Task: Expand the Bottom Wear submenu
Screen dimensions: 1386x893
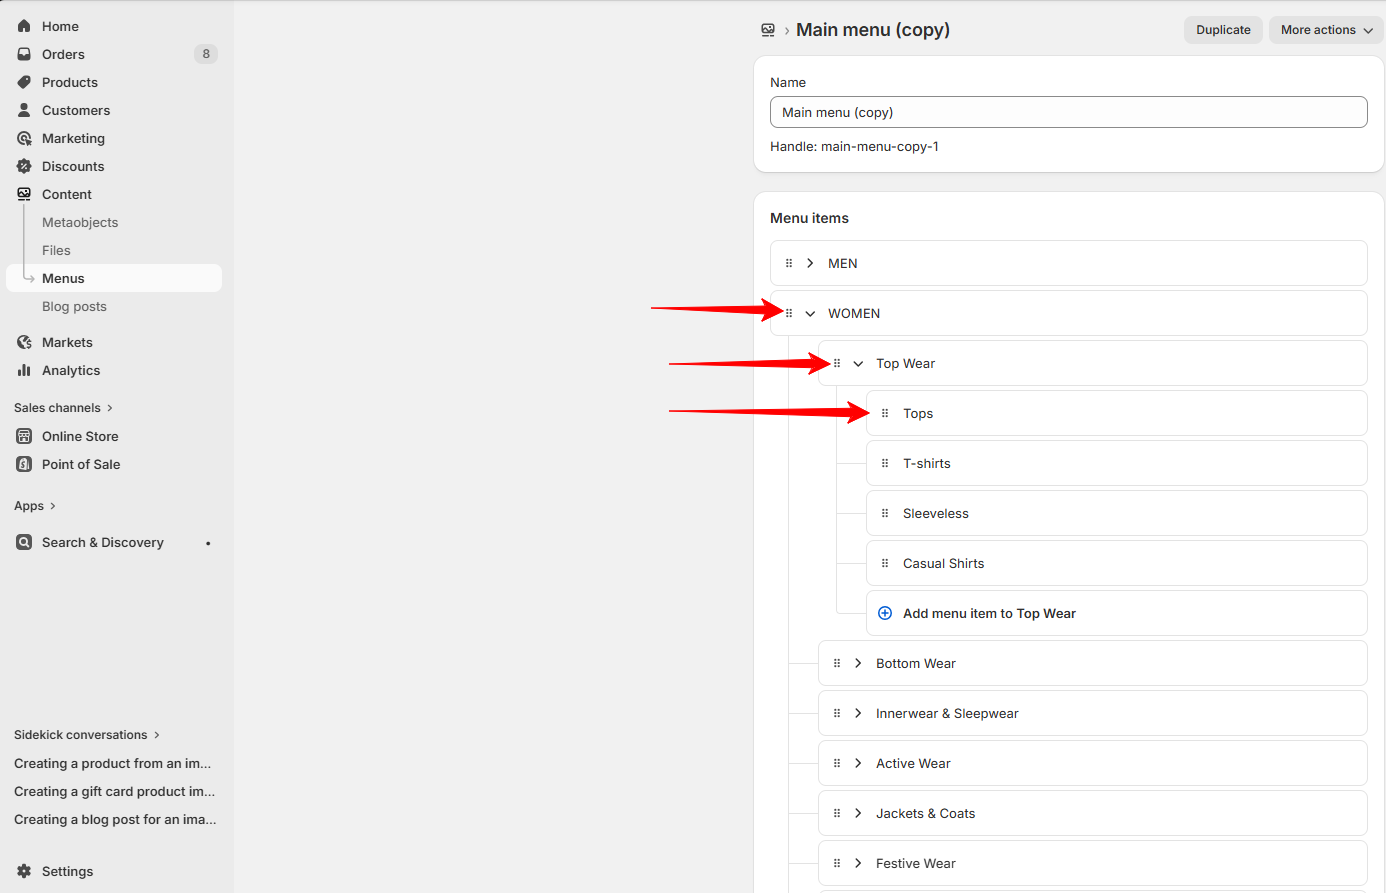Action: (x=858, y=663)
